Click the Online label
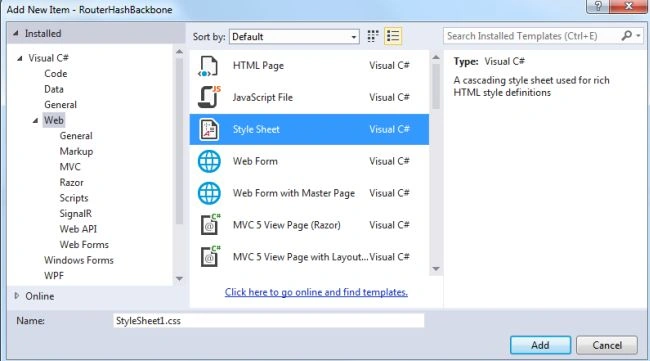The height and width of the screenshot is (361, 650). [40, 296]
